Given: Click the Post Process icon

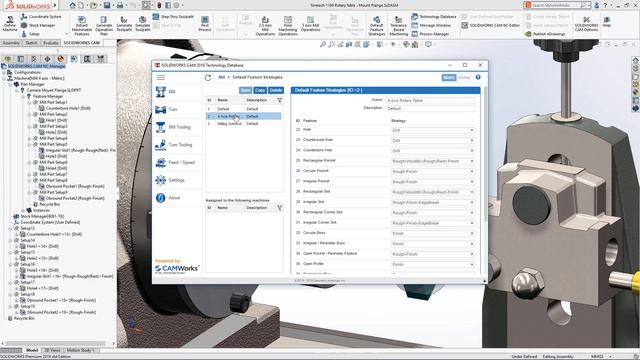Looking at the screenshot, I should 205,24.
